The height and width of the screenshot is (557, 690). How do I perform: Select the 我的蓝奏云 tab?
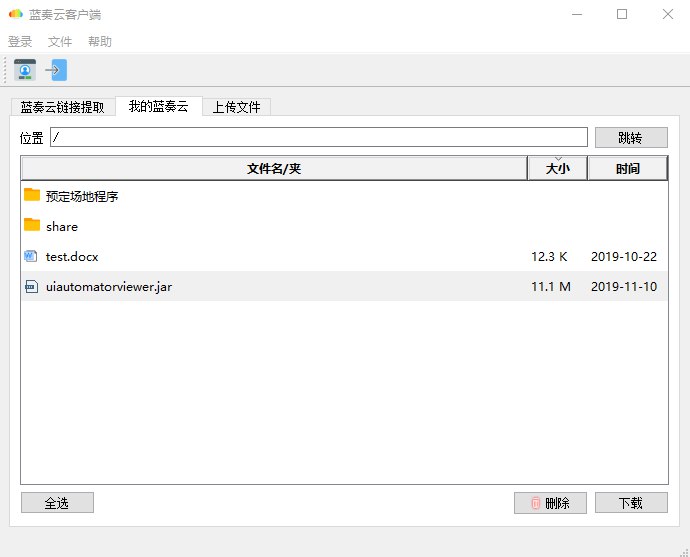click(158, 106)
